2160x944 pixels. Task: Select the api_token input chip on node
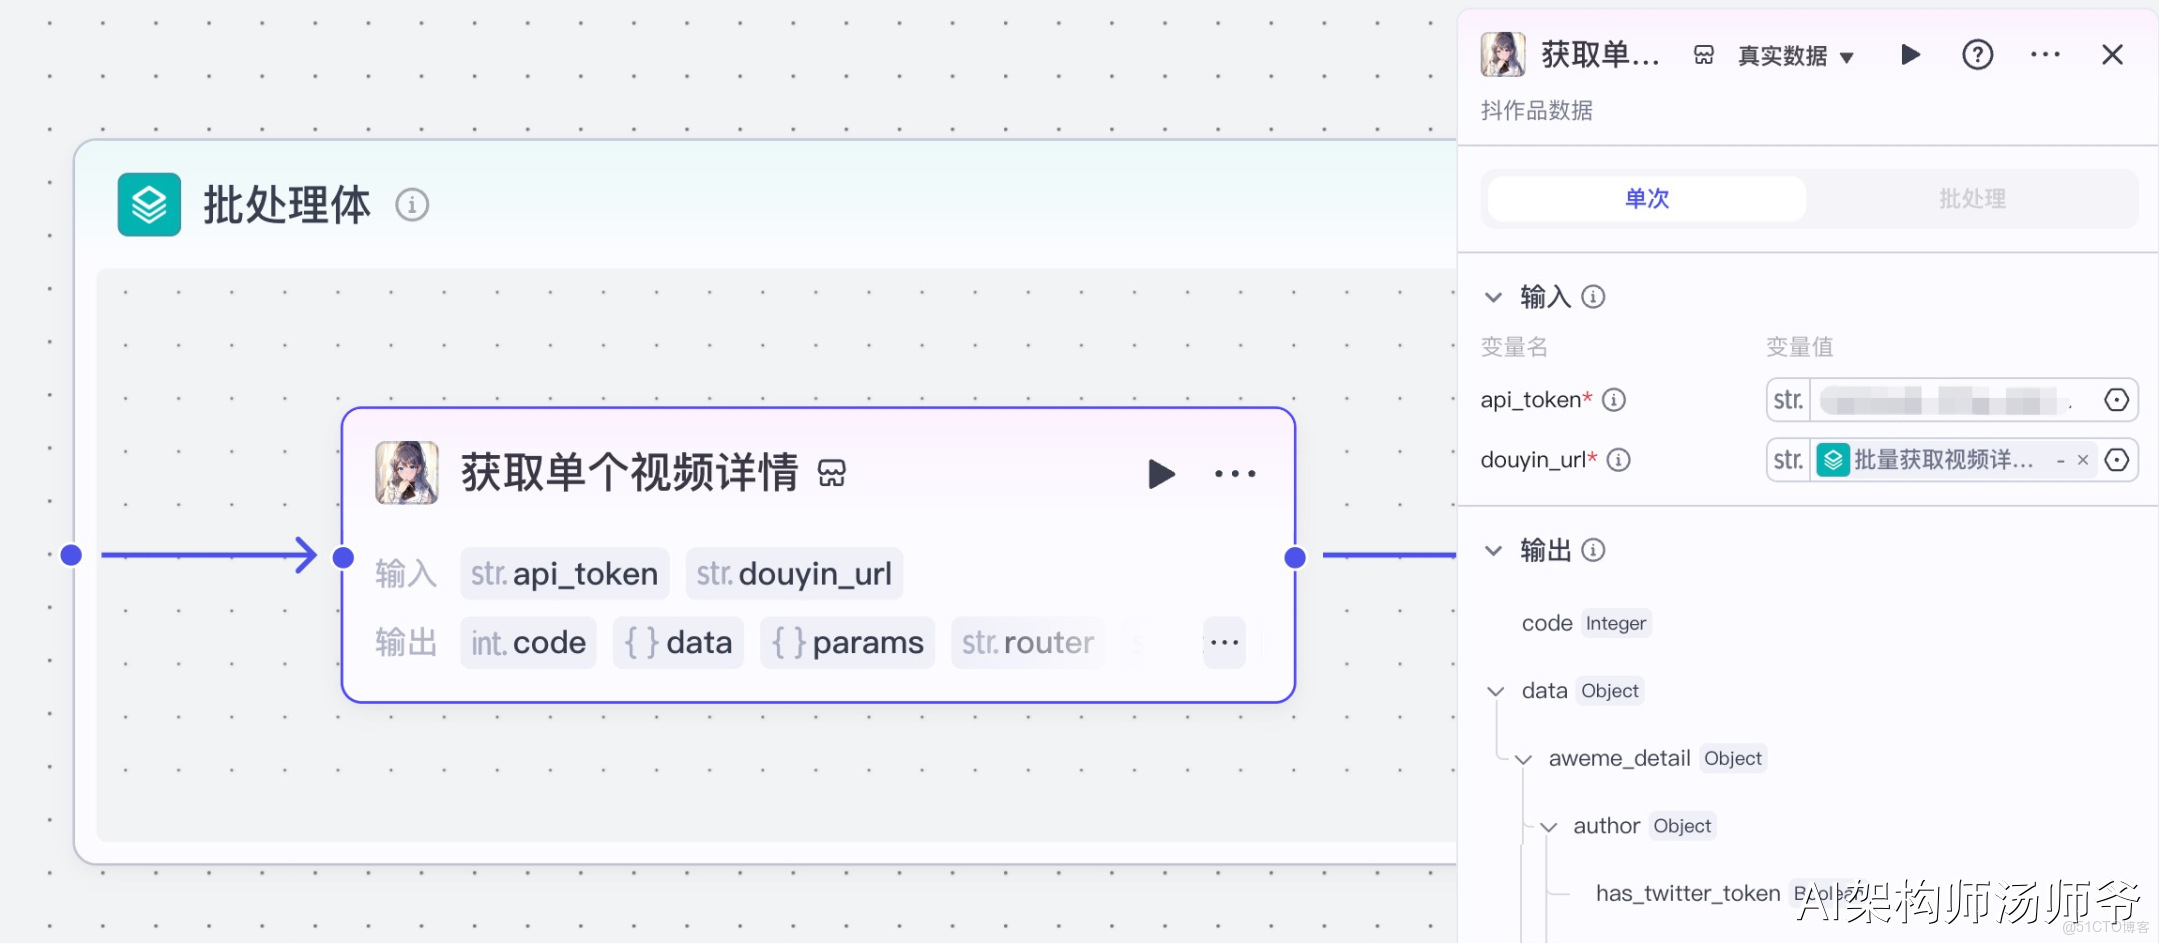tap(565, 574)
